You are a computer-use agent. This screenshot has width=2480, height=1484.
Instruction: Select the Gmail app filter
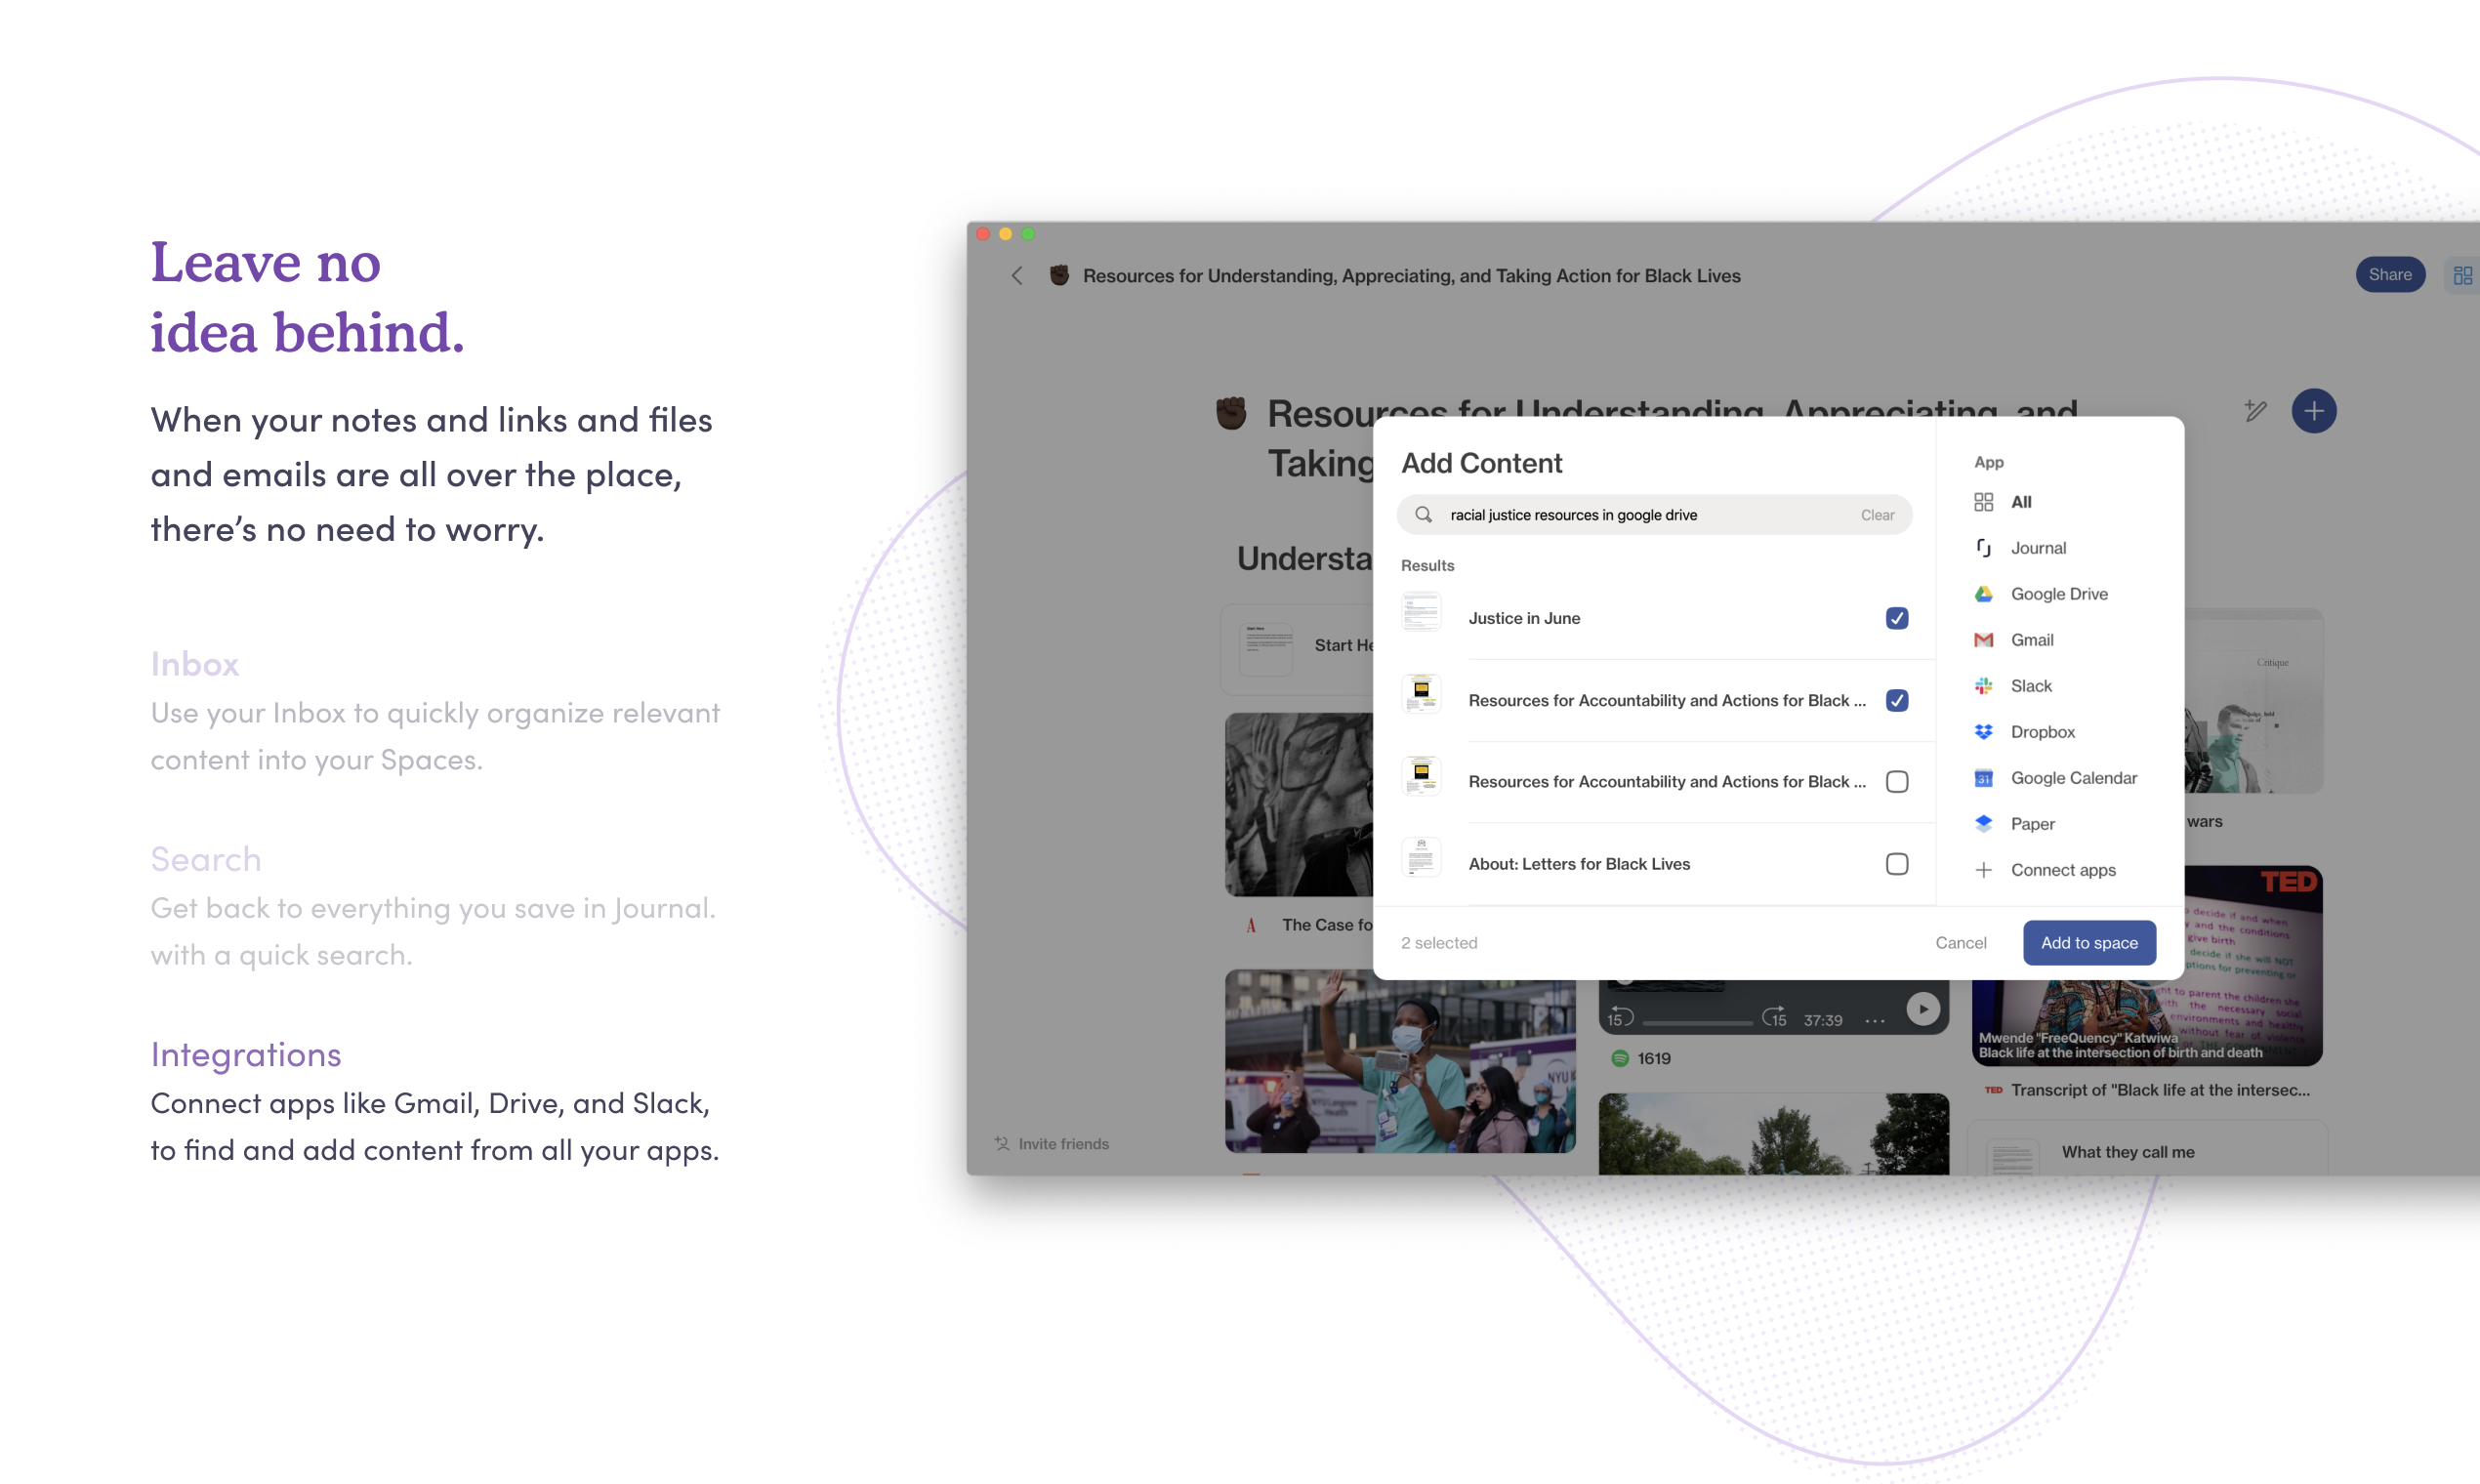click(2032, 639)
